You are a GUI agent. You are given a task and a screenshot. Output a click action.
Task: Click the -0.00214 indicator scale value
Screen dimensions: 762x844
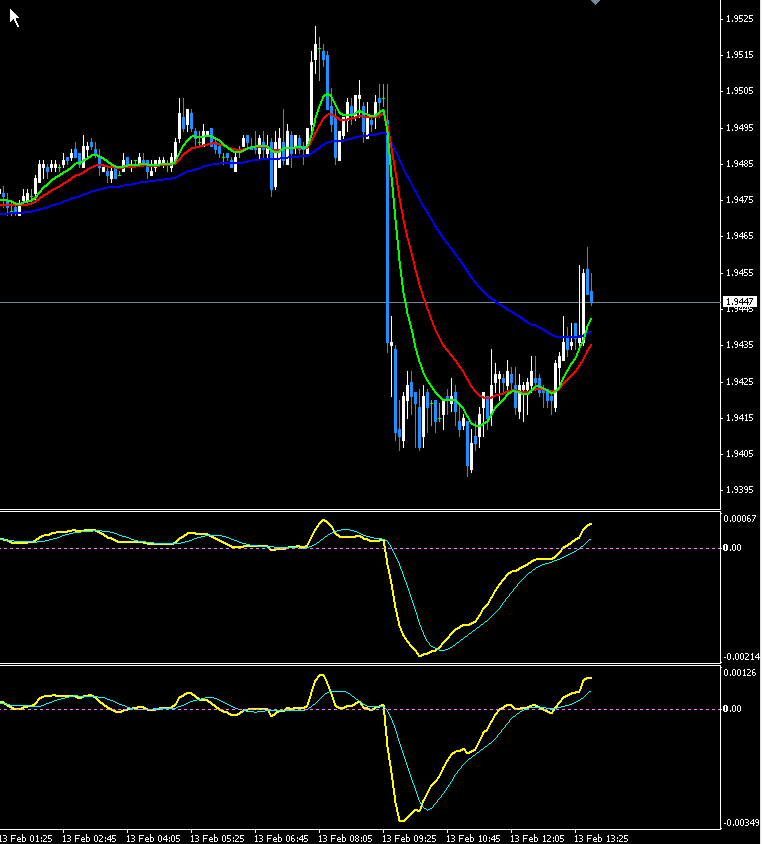tap(740, 656)
